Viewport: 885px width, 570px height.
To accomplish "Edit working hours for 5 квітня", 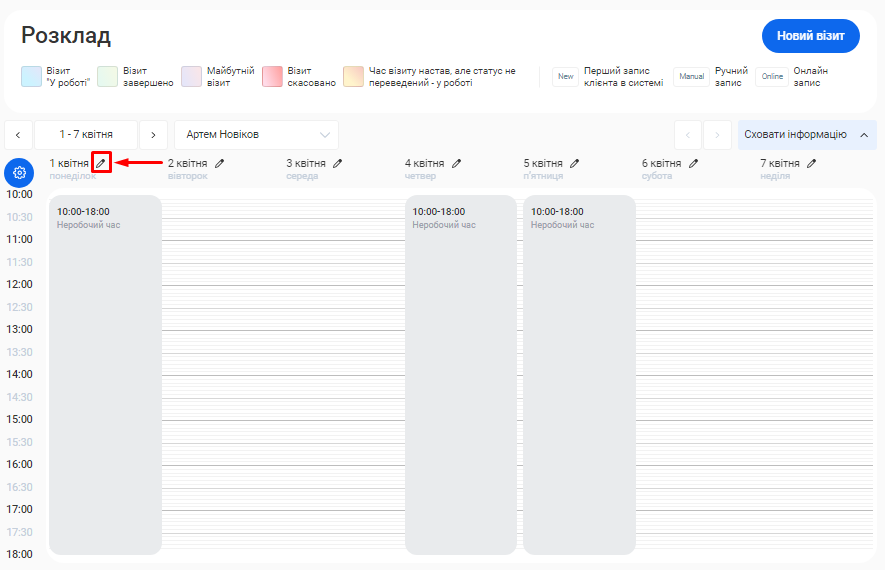I will (575, 163).
